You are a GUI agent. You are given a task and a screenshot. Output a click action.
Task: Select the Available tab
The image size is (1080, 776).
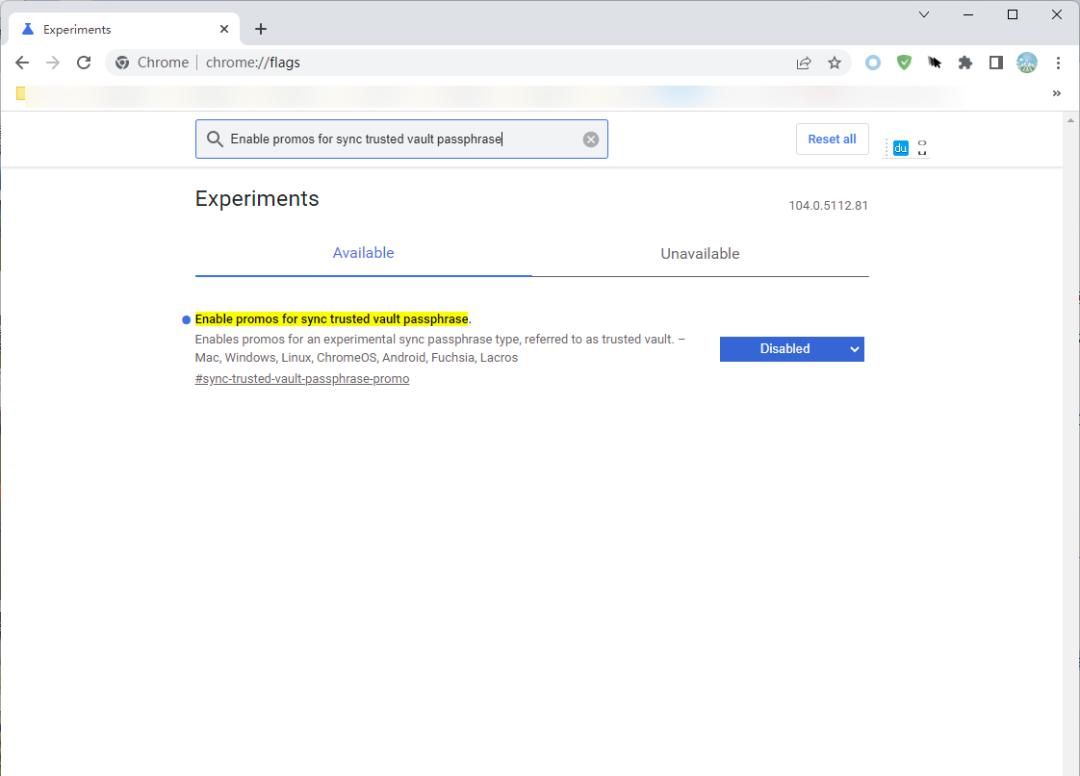click(x=363, y=253)
